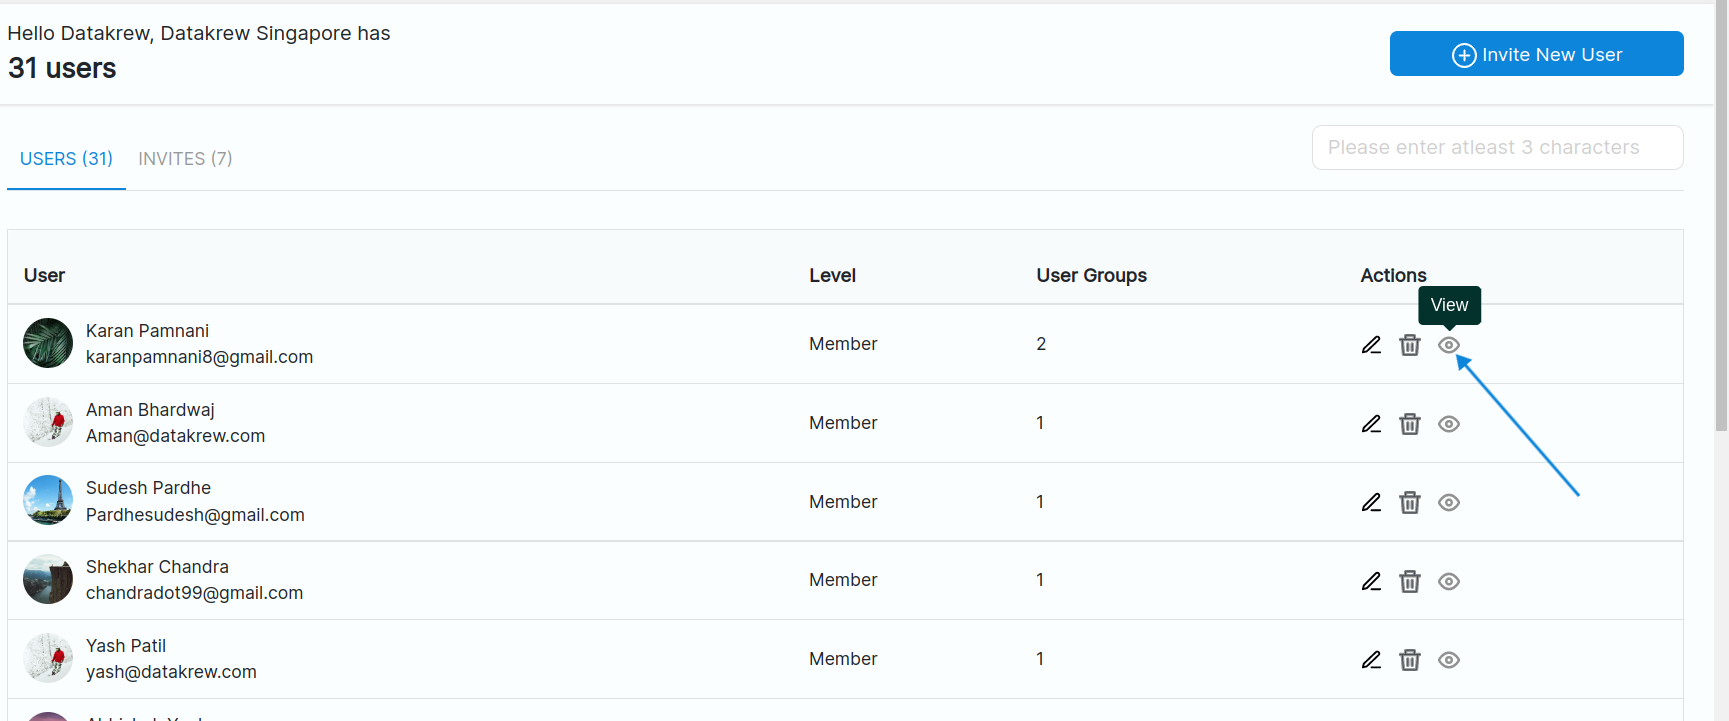Select the name Yash Patil
This screenshot has height=721, width=1729.
tap(126, 646)
